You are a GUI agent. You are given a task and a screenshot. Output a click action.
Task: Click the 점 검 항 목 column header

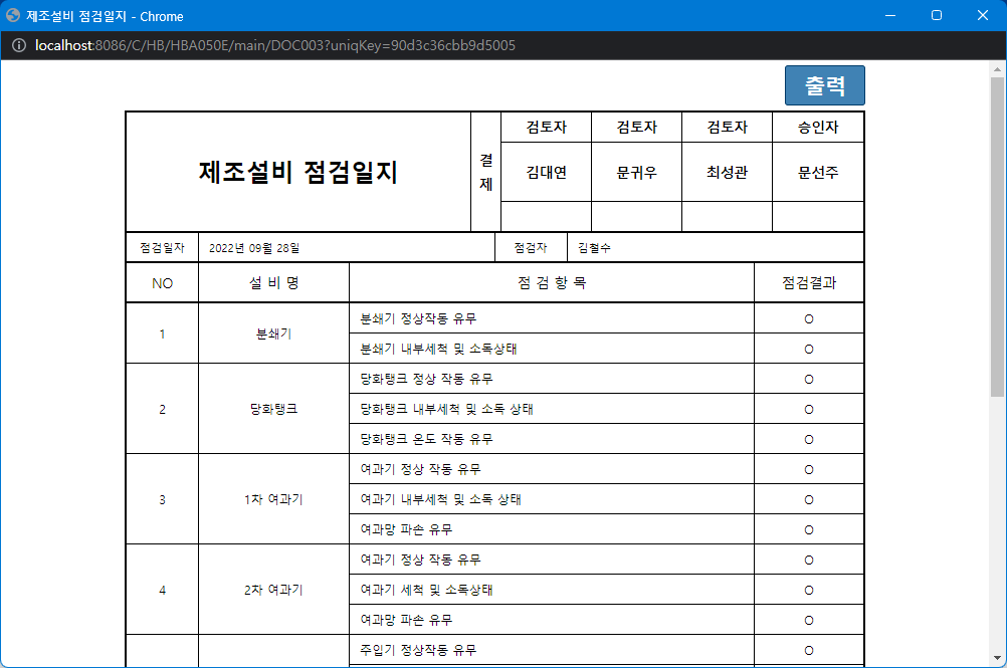click(x=552, y=283)
